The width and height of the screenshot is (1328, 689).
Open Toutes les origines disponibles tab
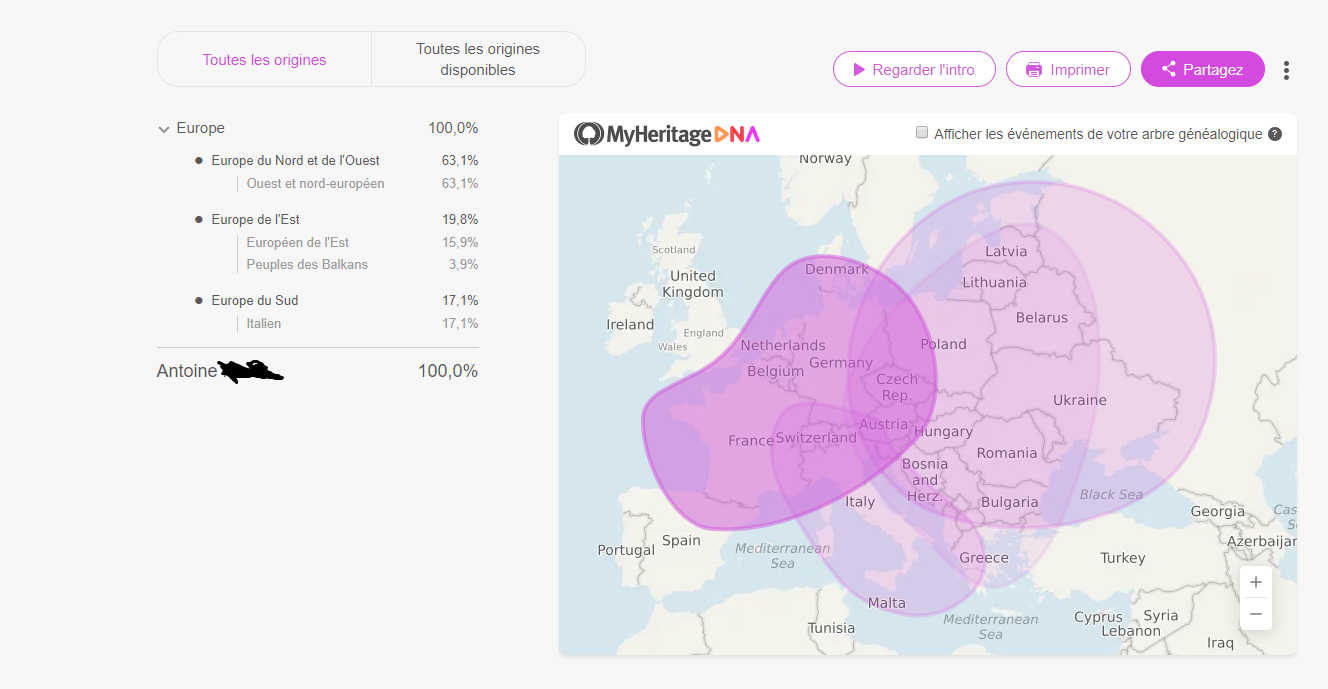(478, 60)
